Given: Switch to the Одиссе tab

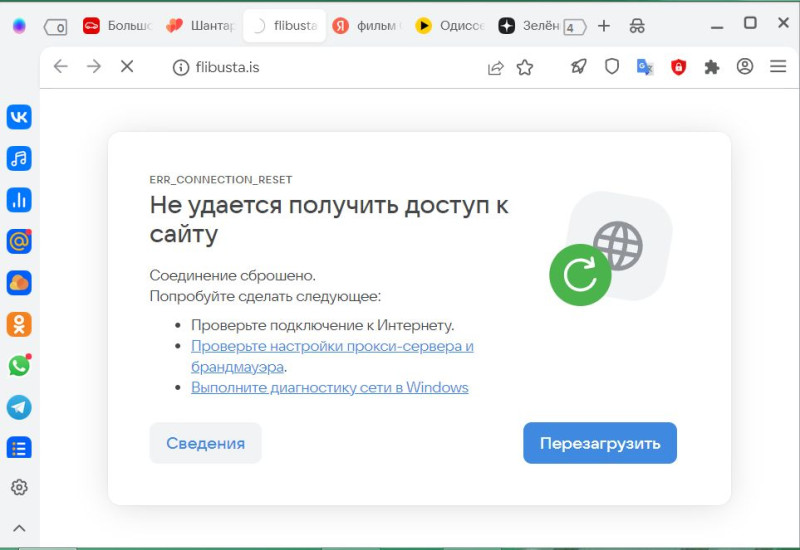Looking at the screenshot, I should click(x=448, y=26).
